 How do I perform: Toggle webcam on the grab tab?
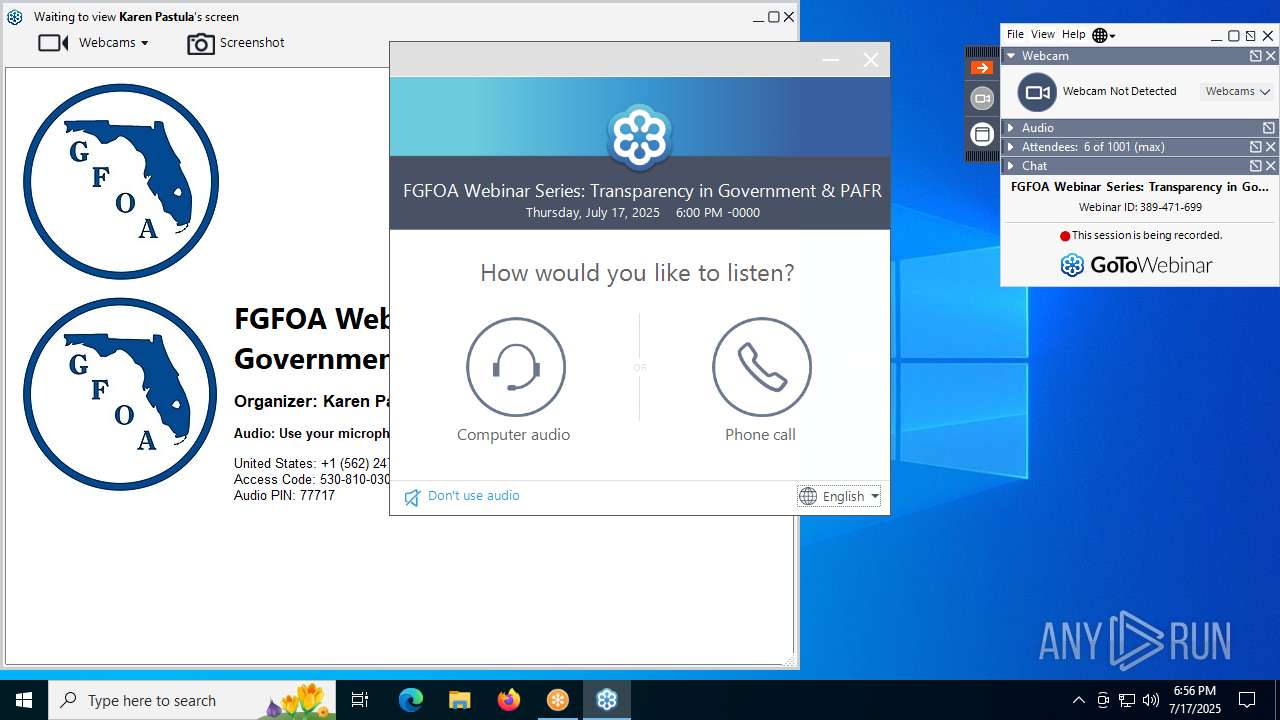982,98
